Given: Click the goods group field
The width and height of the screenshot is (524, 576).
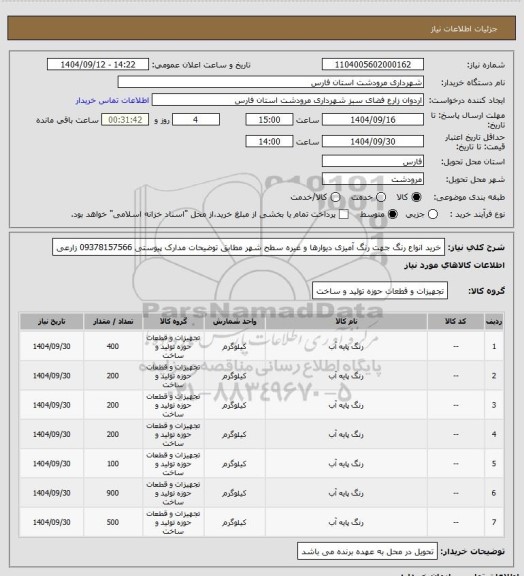Looking at the screenshot, I should [x=380, y=291].
